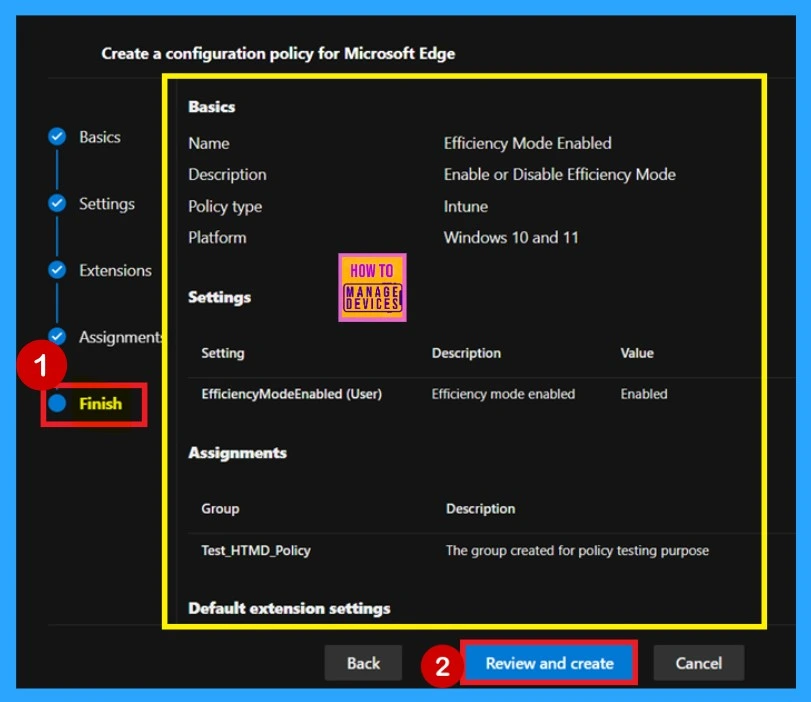Go to the Settings wizard step
The height and width of the screenshot is (702, 811).
click(x=107, y=204)
